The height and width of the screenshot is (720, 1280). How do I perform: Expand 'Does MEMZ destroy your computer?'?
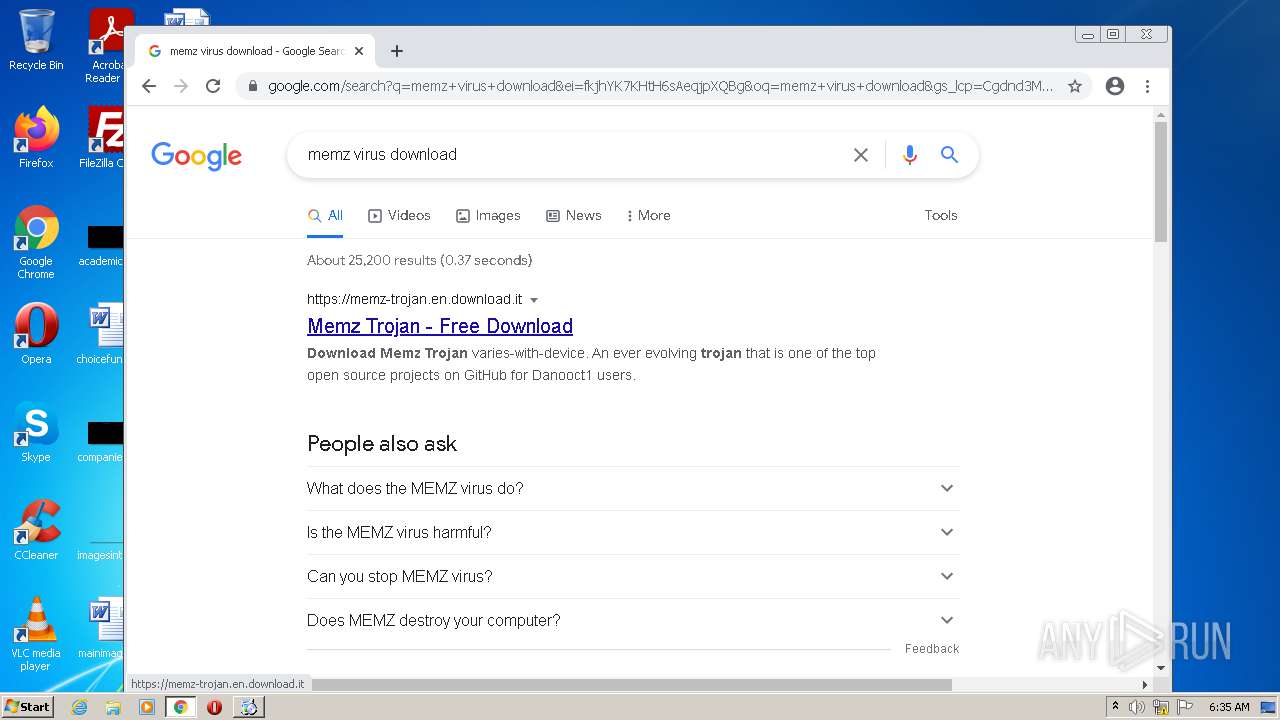tap(632, 620)
